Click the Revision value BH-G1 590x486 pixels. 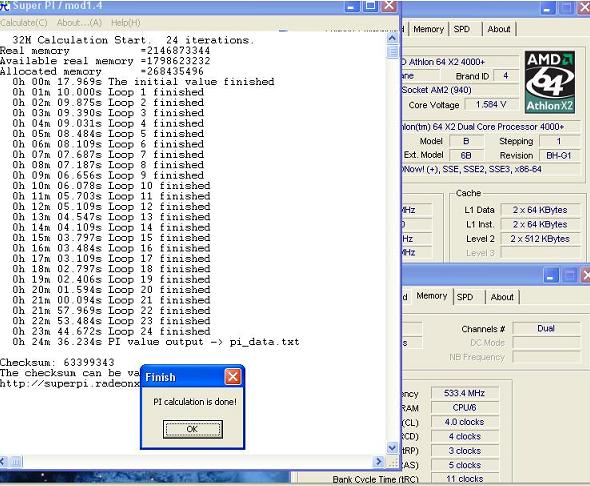click(559, 155)
